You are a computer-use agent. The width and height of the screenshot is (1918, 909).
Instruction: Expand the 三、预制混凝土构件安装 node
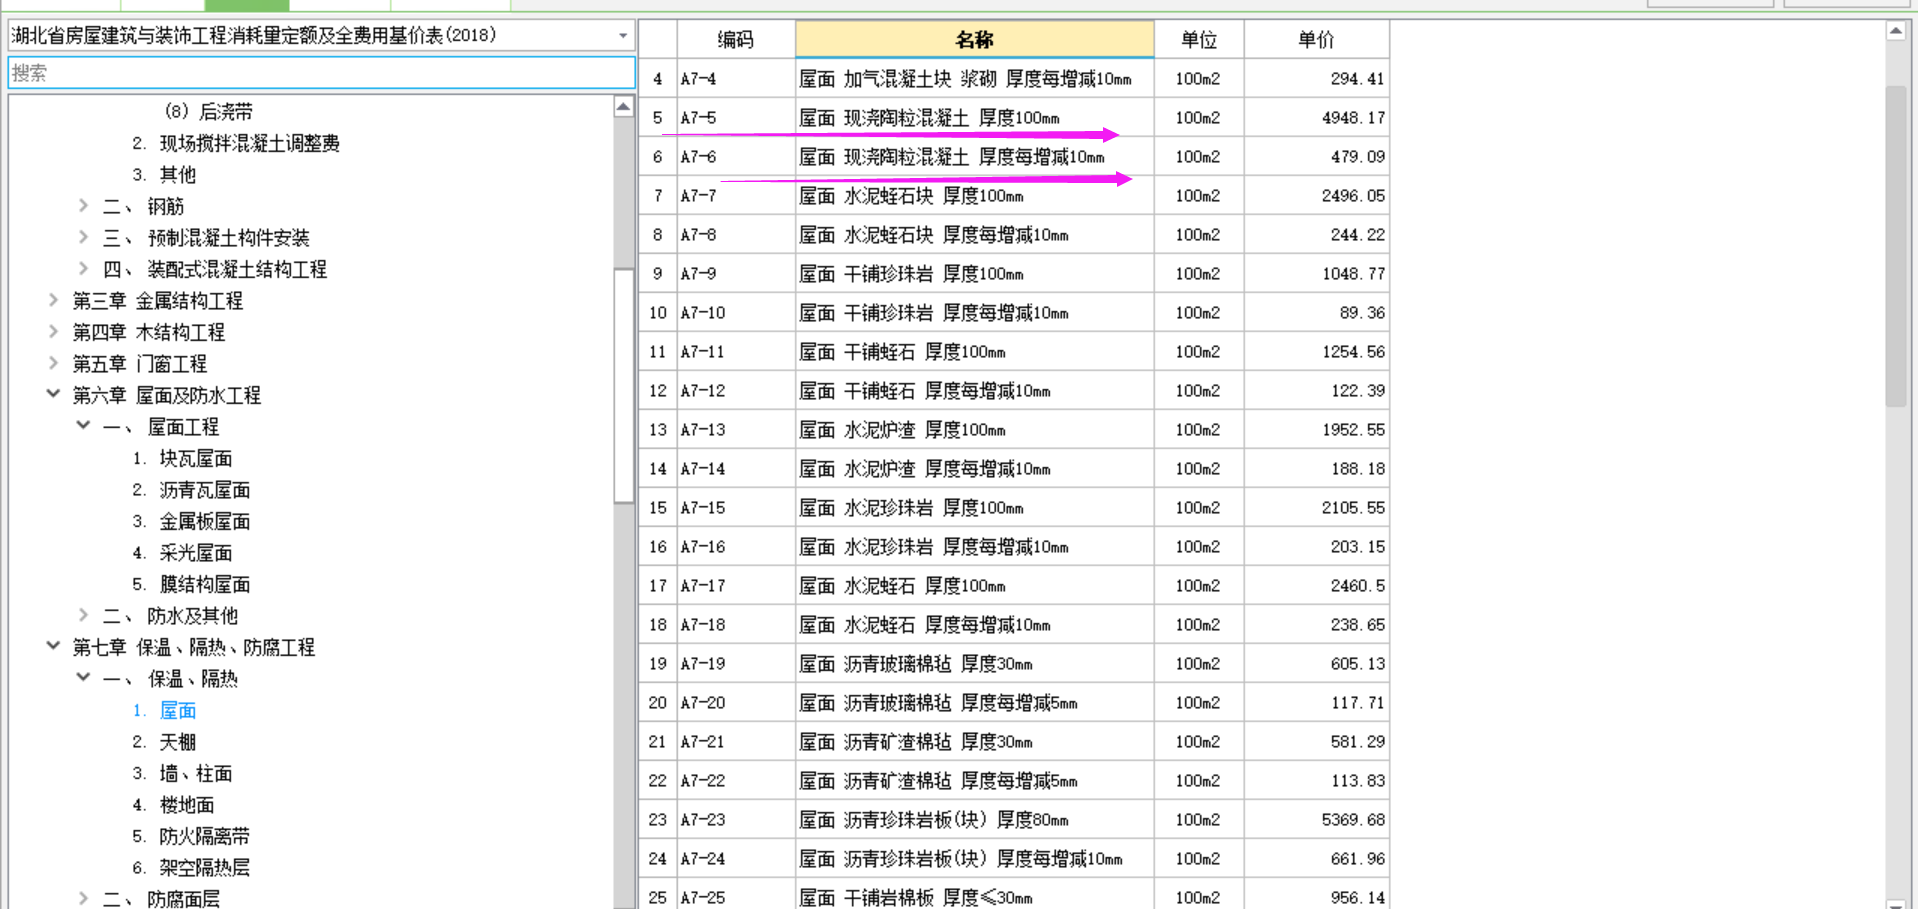click(x=84, y=238)
